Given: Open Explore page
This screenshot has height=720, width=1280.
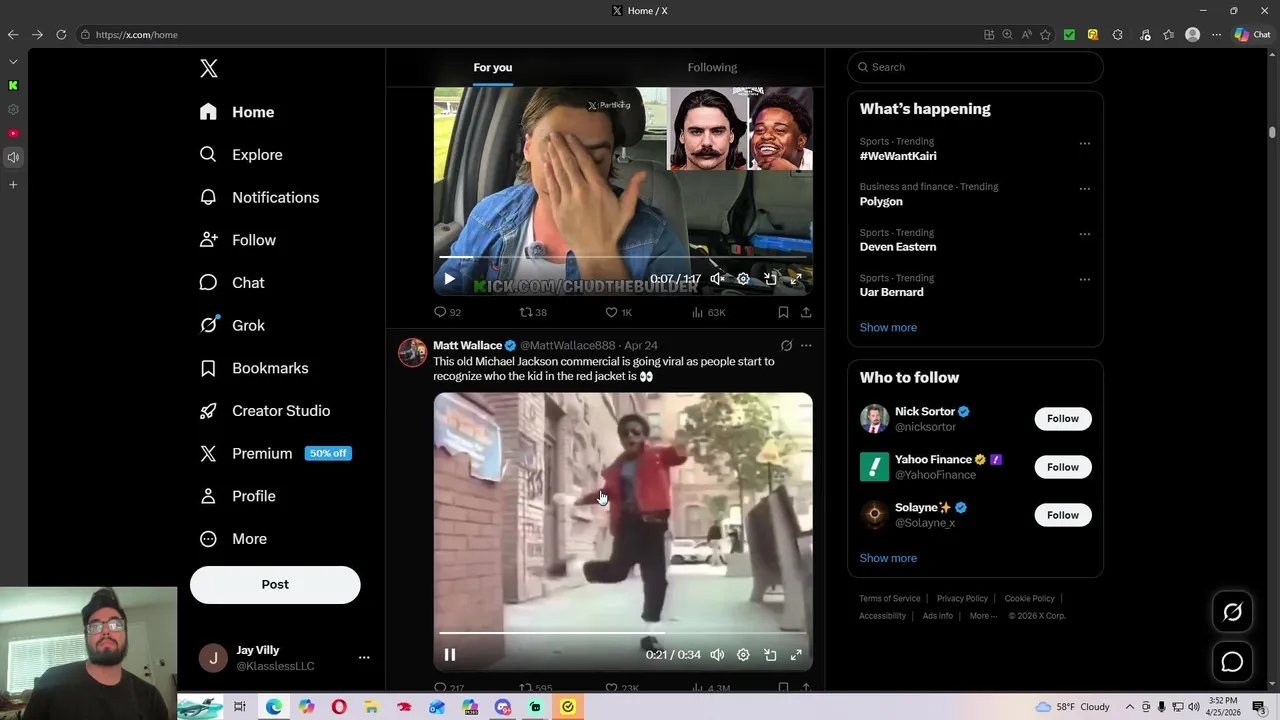Looking at the screenshot, I should pyautogui.click(x=240, y=155).
